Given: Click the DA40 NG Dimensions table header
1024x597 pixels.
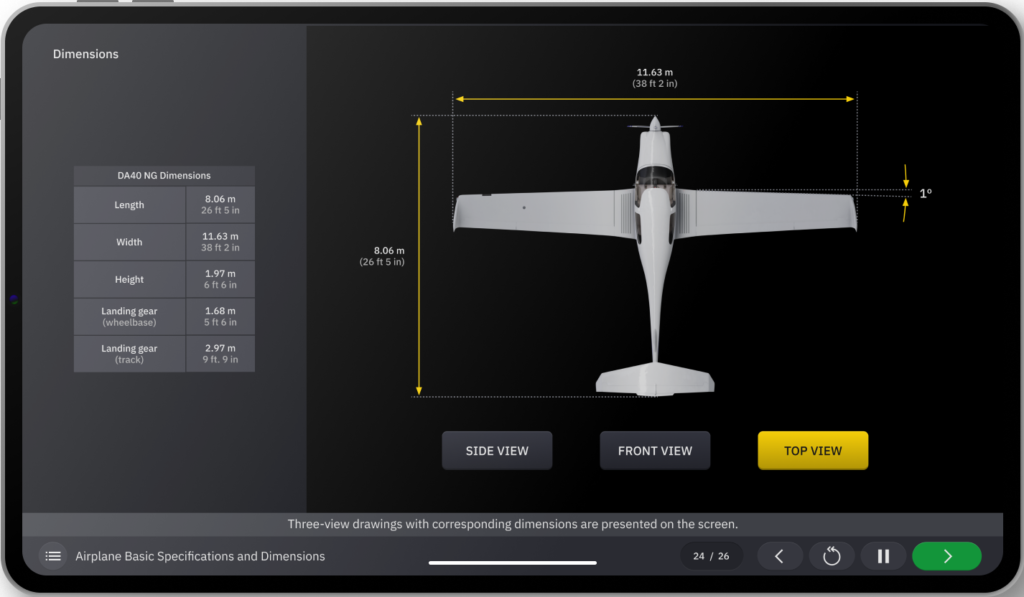Looking at the screenshot, I should [x=164, y=175].
